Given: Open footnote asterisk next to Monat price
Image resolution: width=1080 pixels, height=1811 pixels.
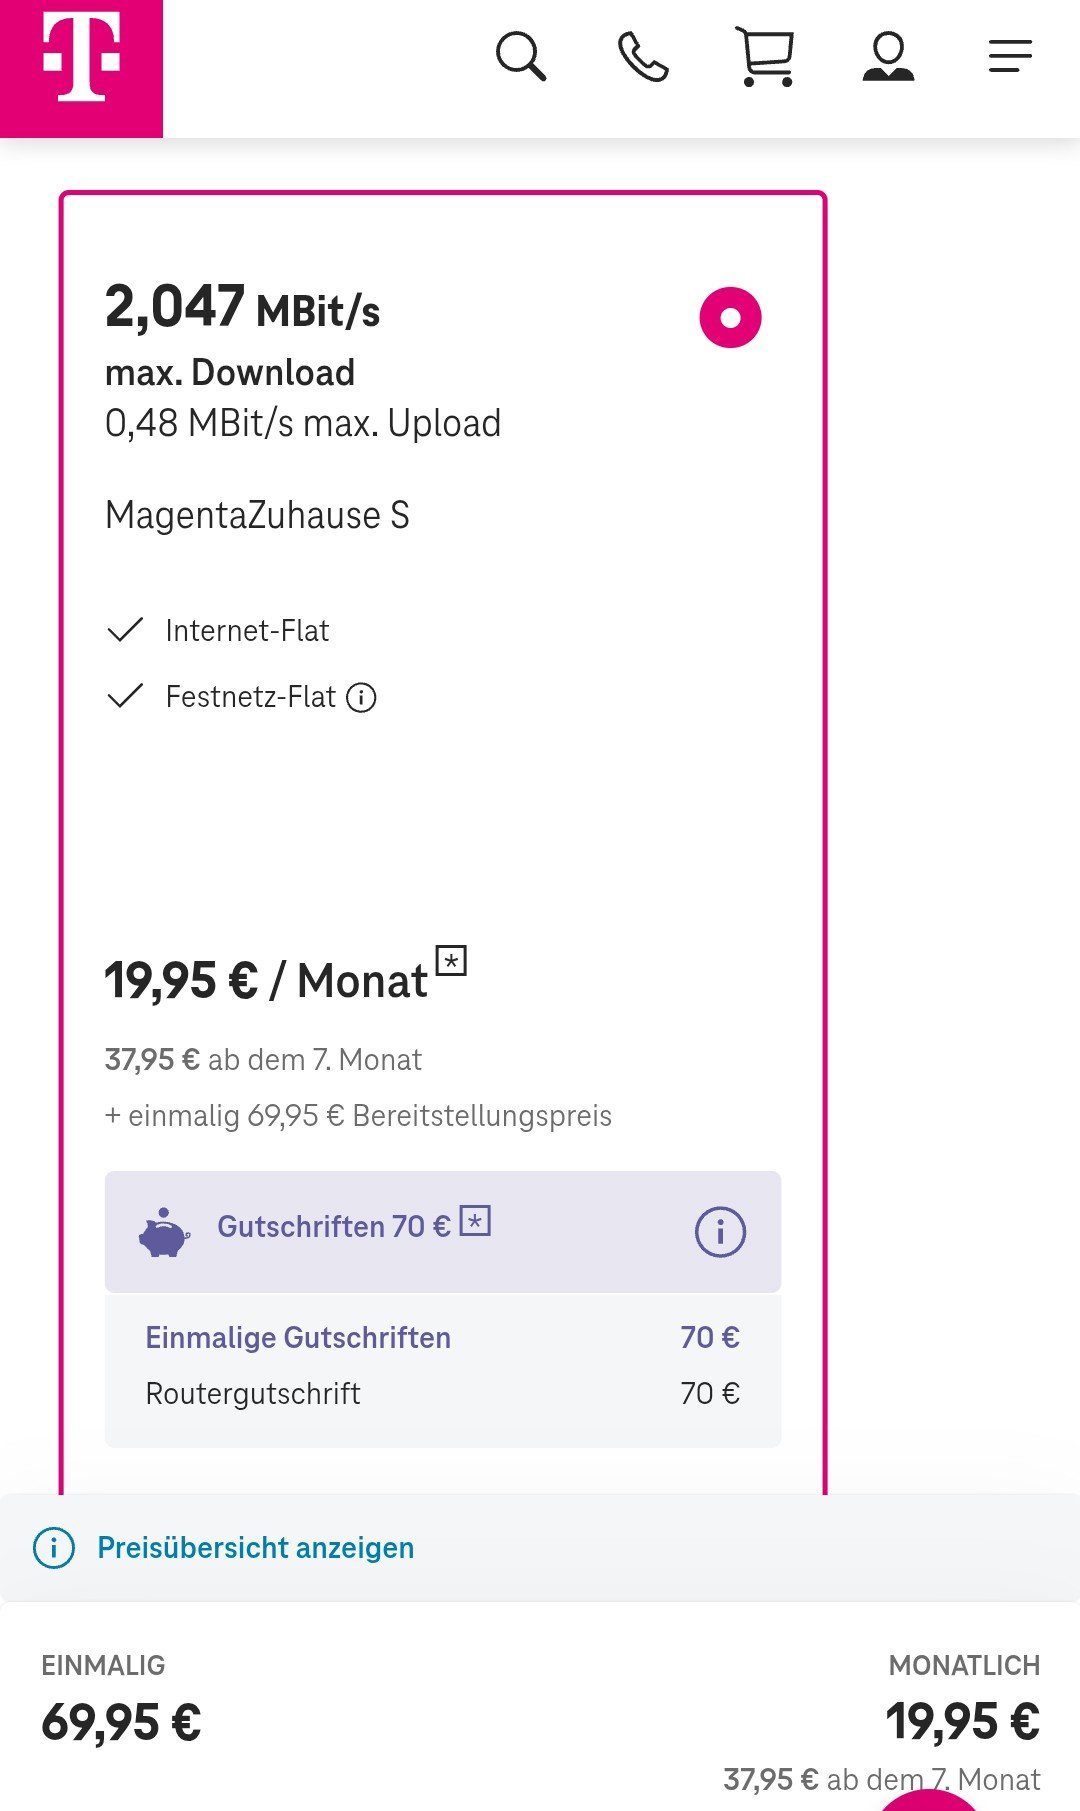Looking at the screenshot, I should 451,961.
